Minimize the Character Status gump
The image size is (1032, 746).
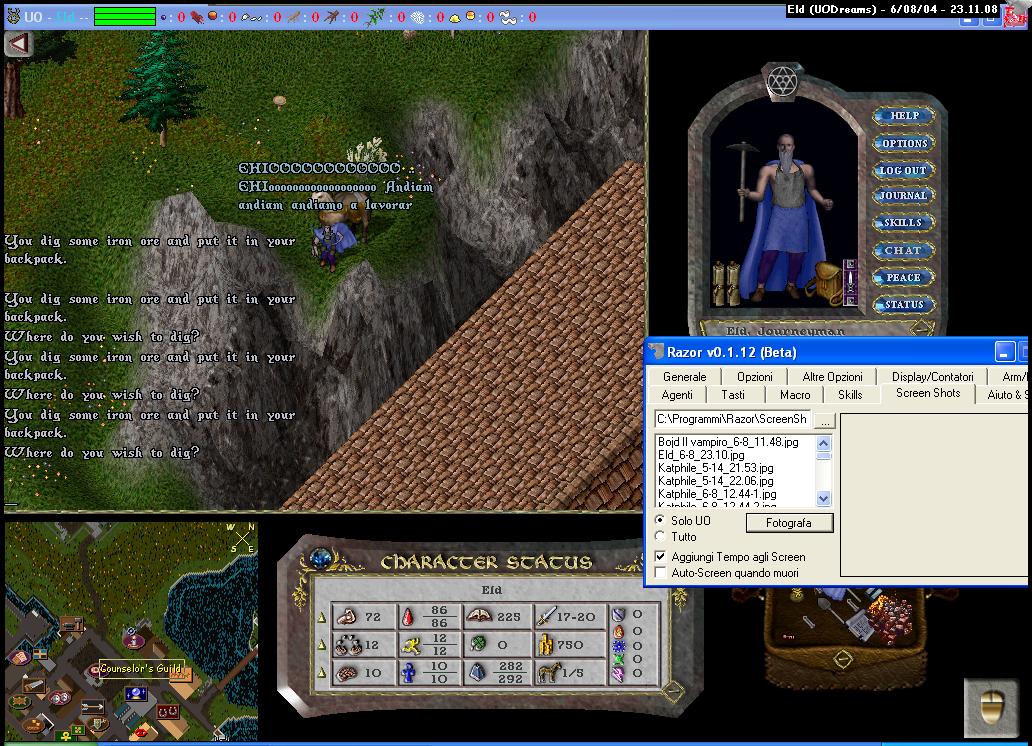point(673,691)
